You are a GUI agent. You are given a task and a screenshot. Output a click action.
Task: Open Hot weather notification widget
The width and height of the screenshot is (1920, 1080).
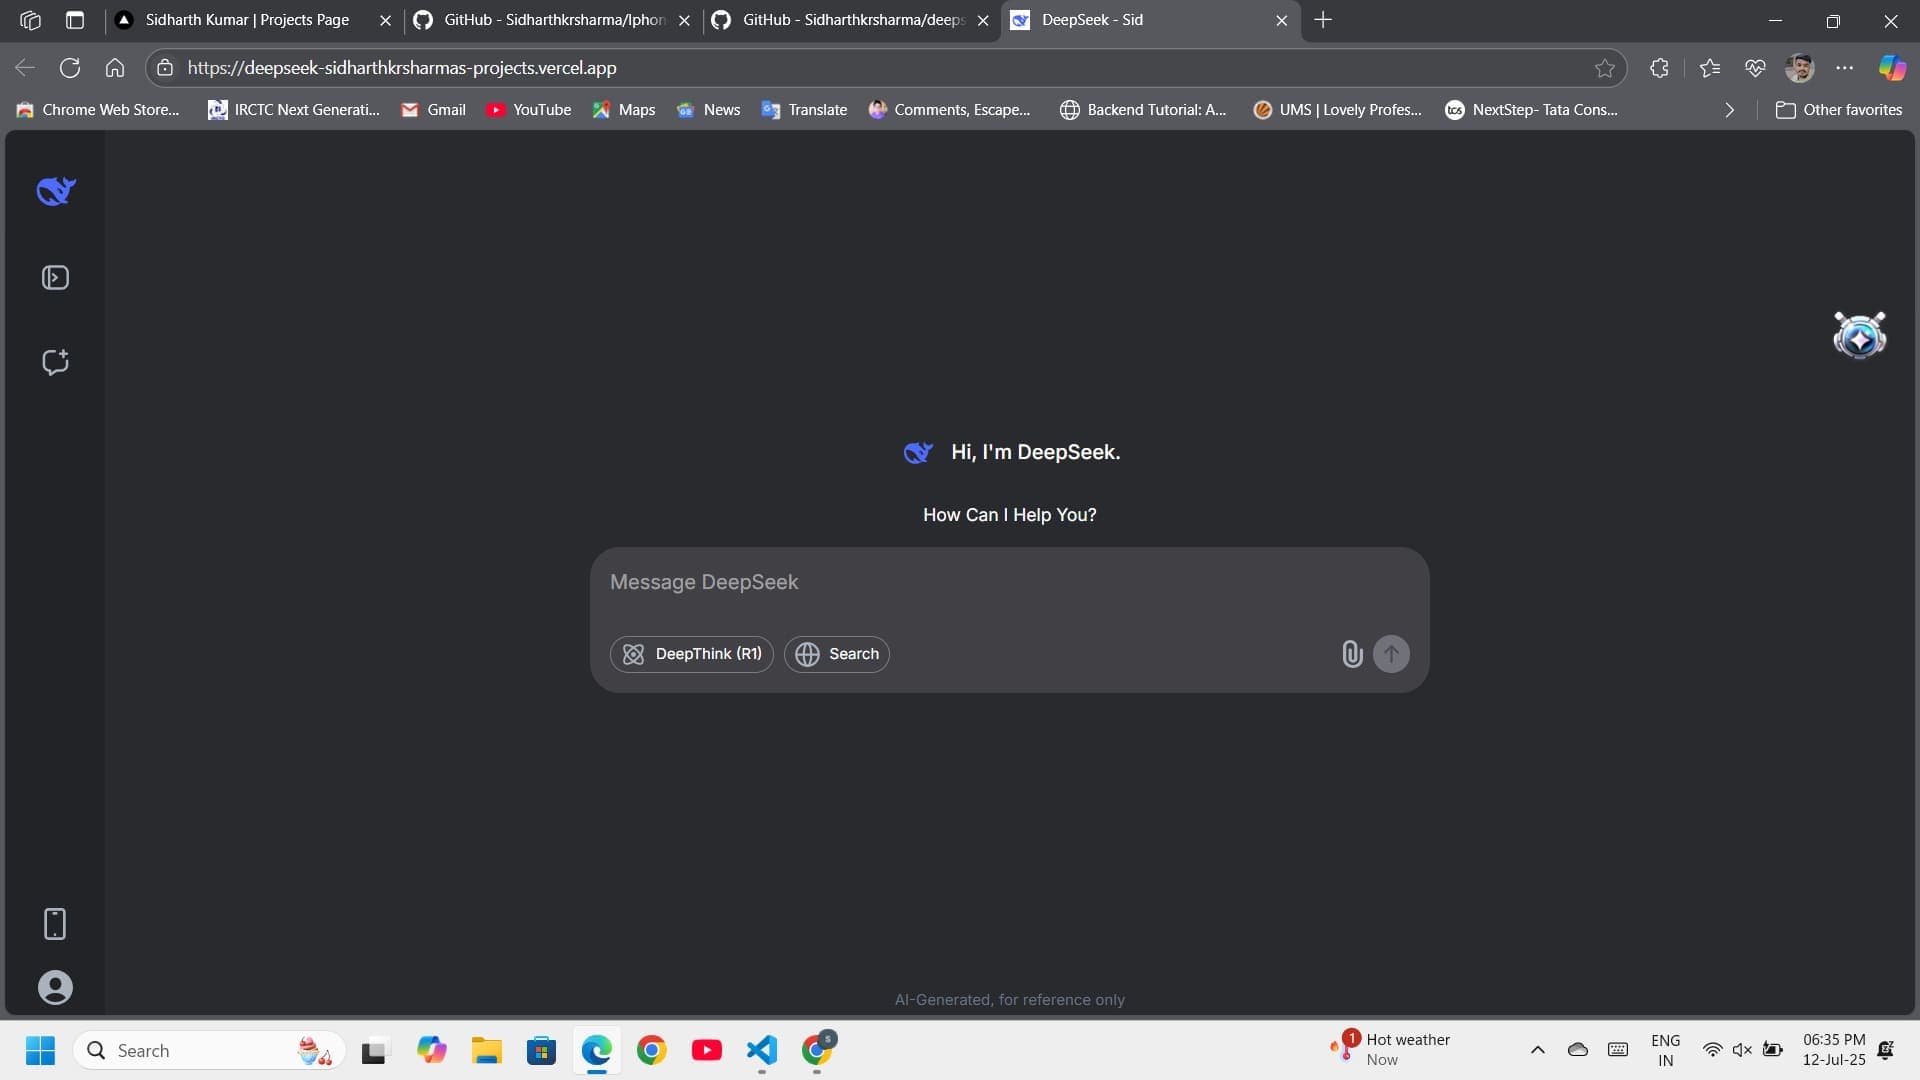click(1392, 1049)
